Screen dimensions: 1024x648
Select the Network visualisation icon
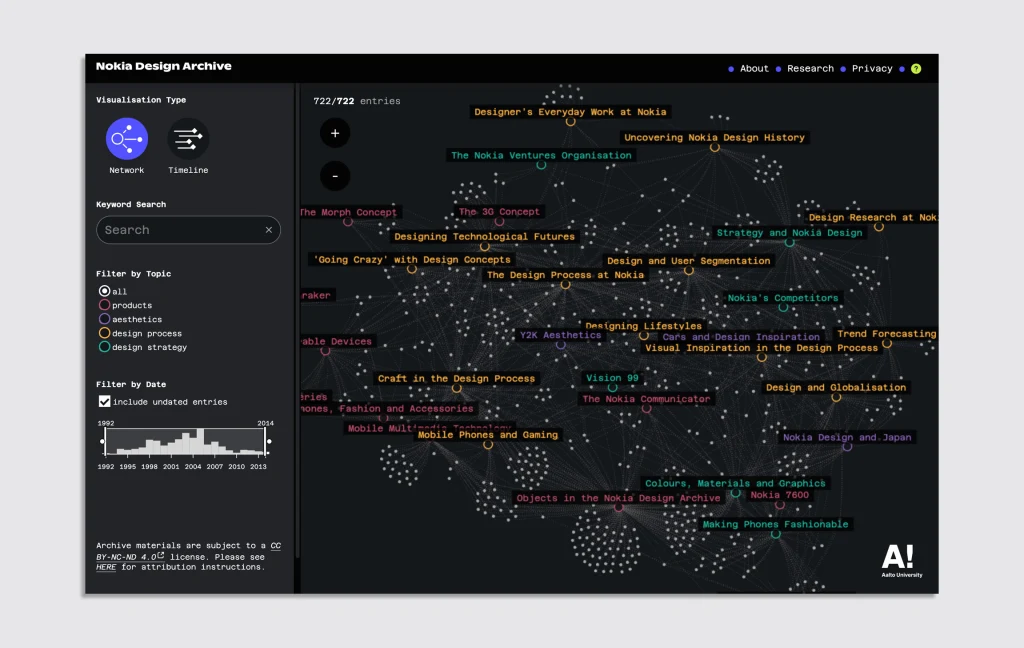(x=127, y=139)
